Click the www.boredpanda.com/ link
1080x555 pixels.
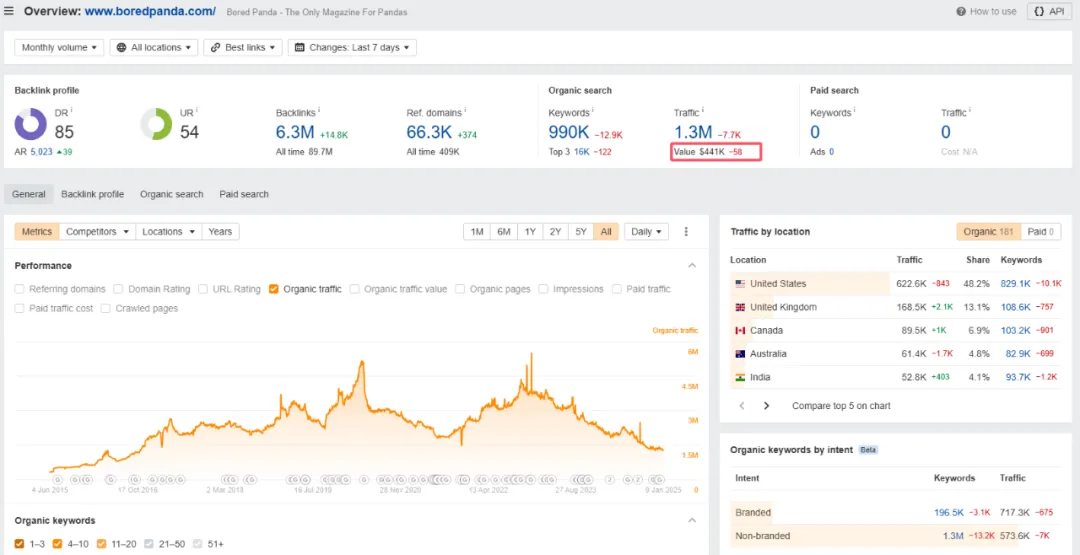pyautogui.click(x=151, y=11)
